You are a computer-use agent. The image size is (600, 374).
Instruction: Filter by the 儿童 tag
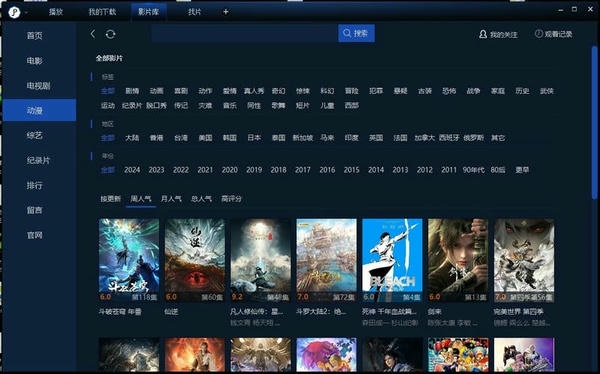click(327, 105)
